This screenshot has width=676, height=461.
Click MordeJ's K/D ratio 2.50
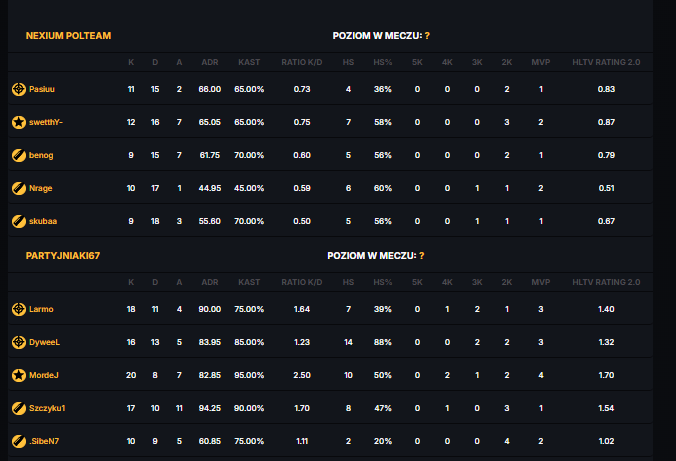[302, 375]
